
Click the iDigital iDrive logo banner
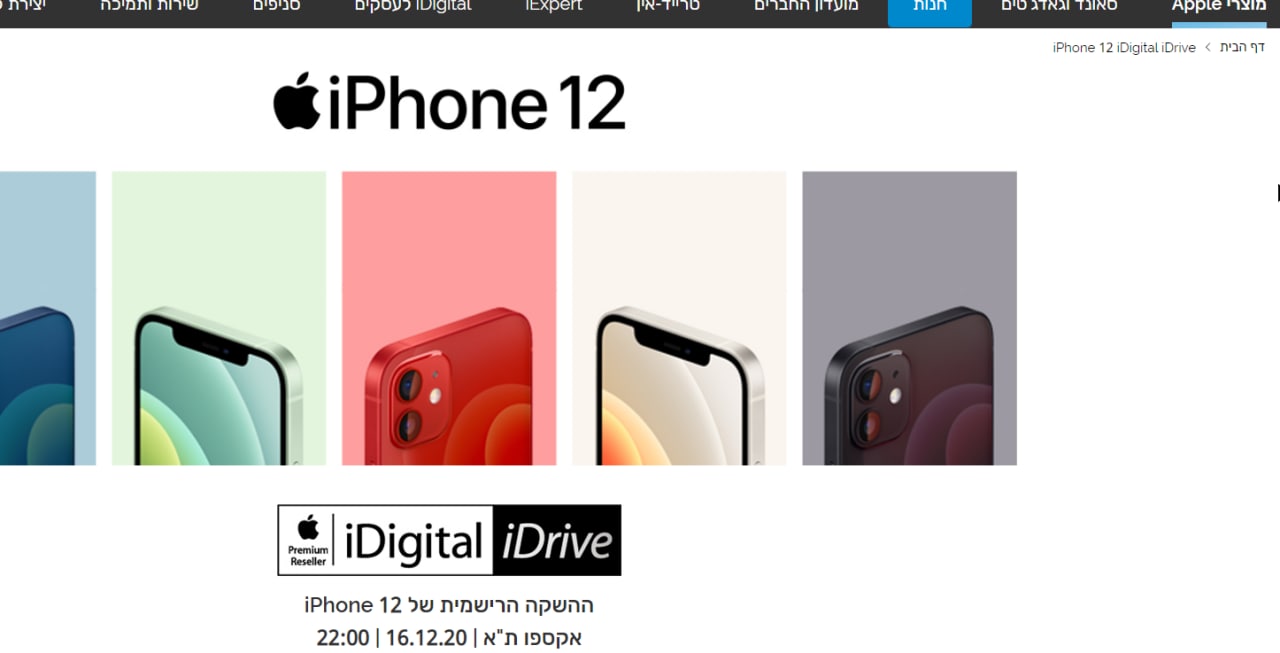pos(449,540)
